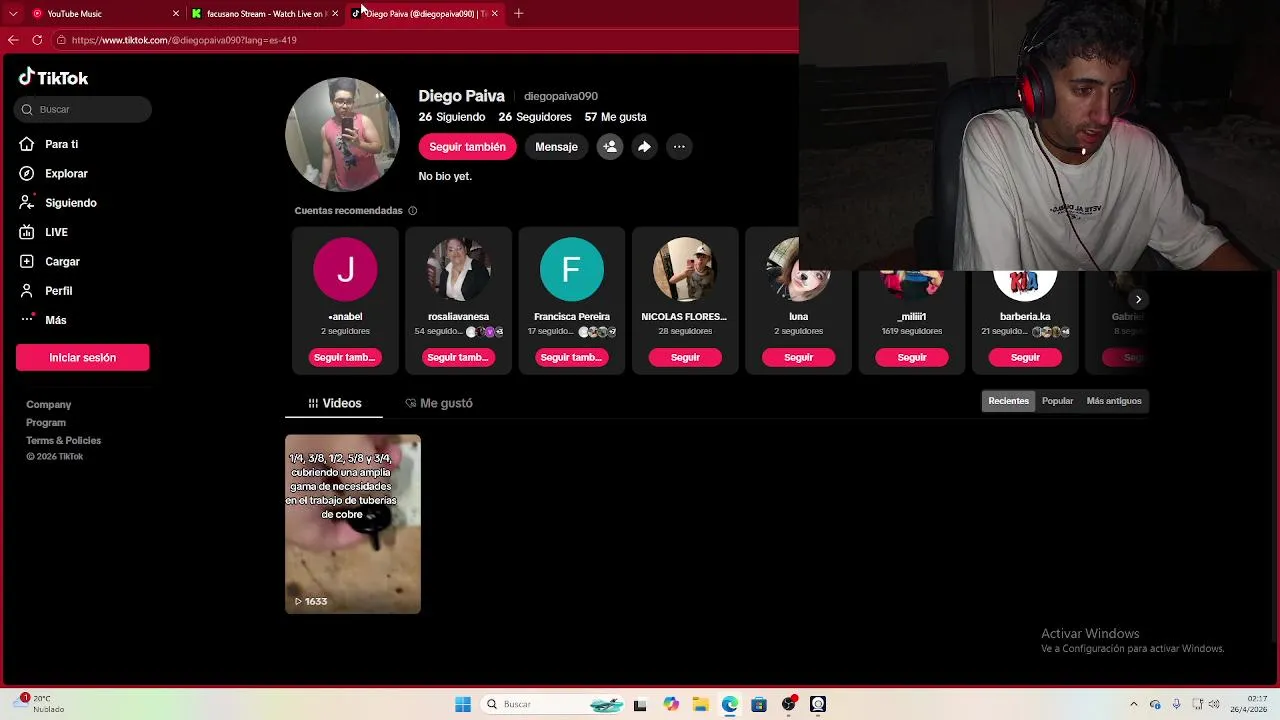The image size is (1280, 720).
Task: Open a new browser tab
Action: tap(518, 14)
